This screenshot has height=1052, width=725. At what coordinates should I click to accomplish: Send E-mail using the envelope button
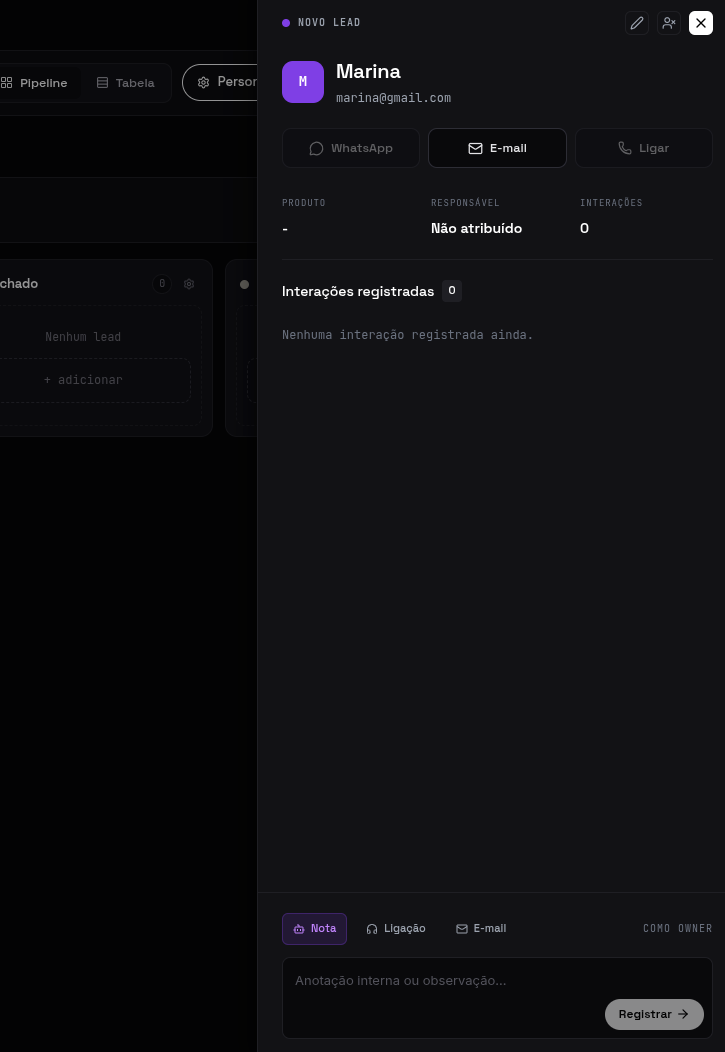pos(497,148)
